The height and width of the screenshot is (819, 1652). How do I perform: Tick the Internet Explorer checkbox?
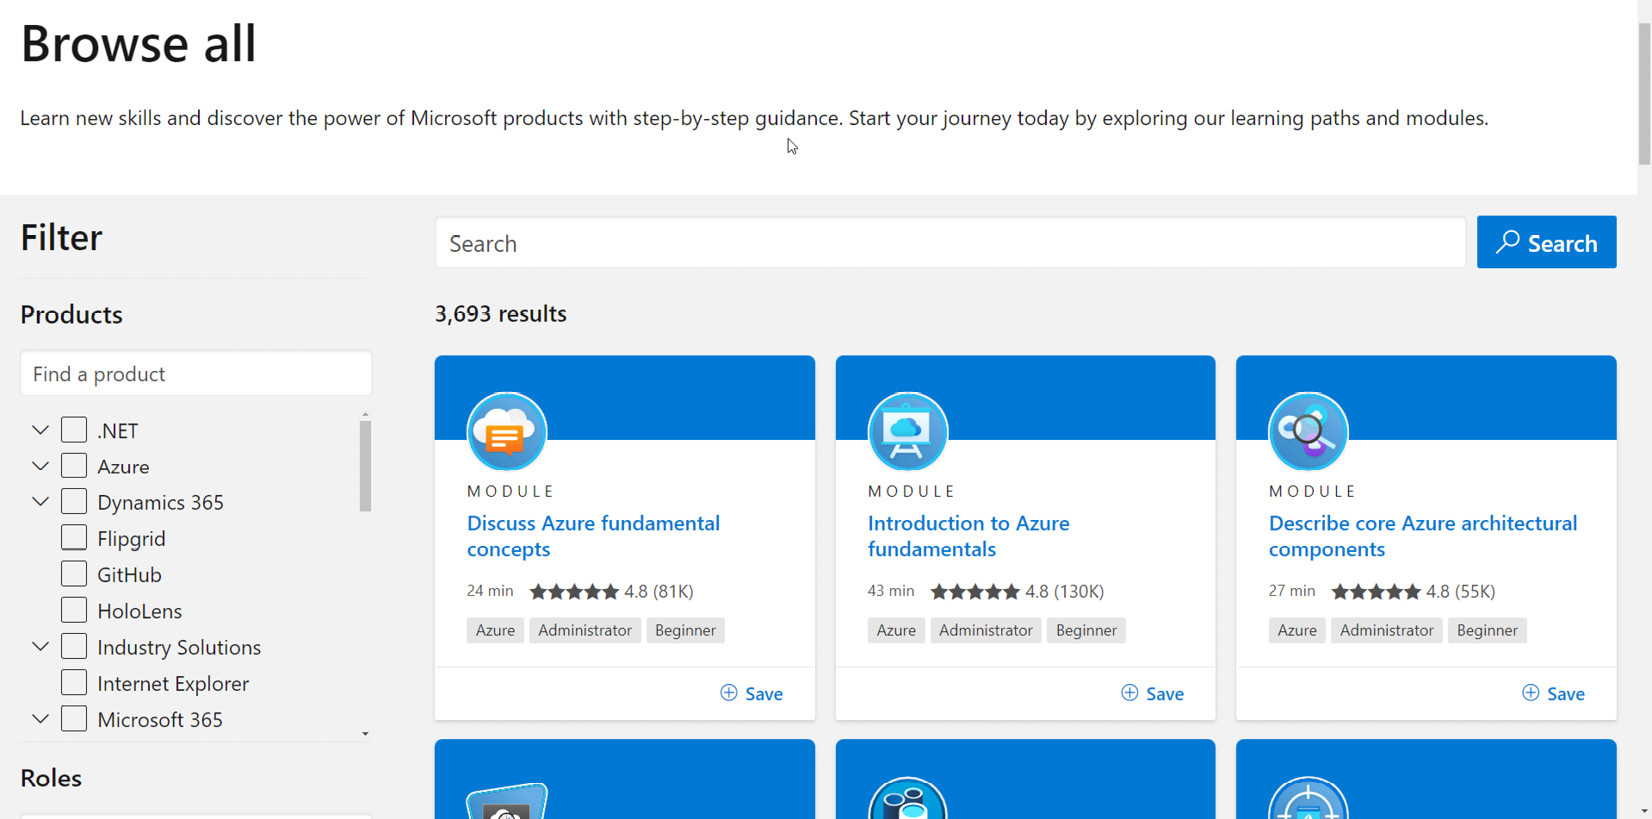click(74, 683)
